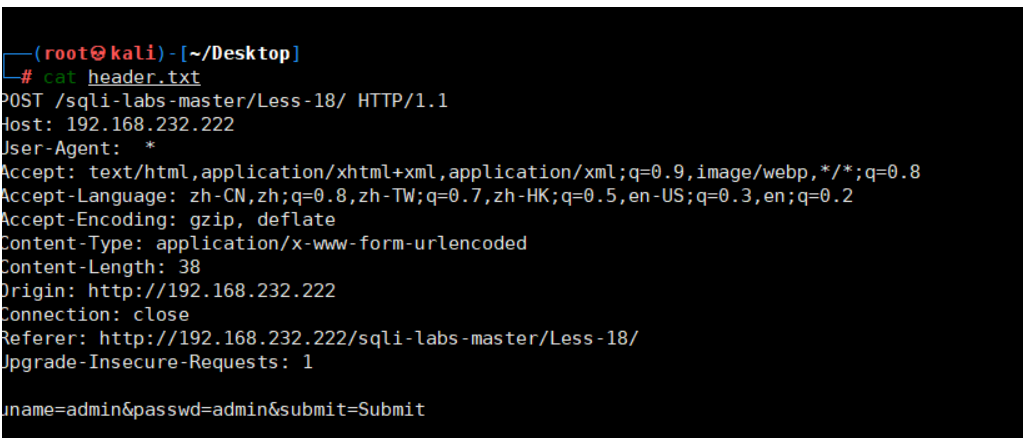Click the kali hostname in the prompt
This screenshot has height=438, width=1023.
pyautogui.click(x=133, y=54)
